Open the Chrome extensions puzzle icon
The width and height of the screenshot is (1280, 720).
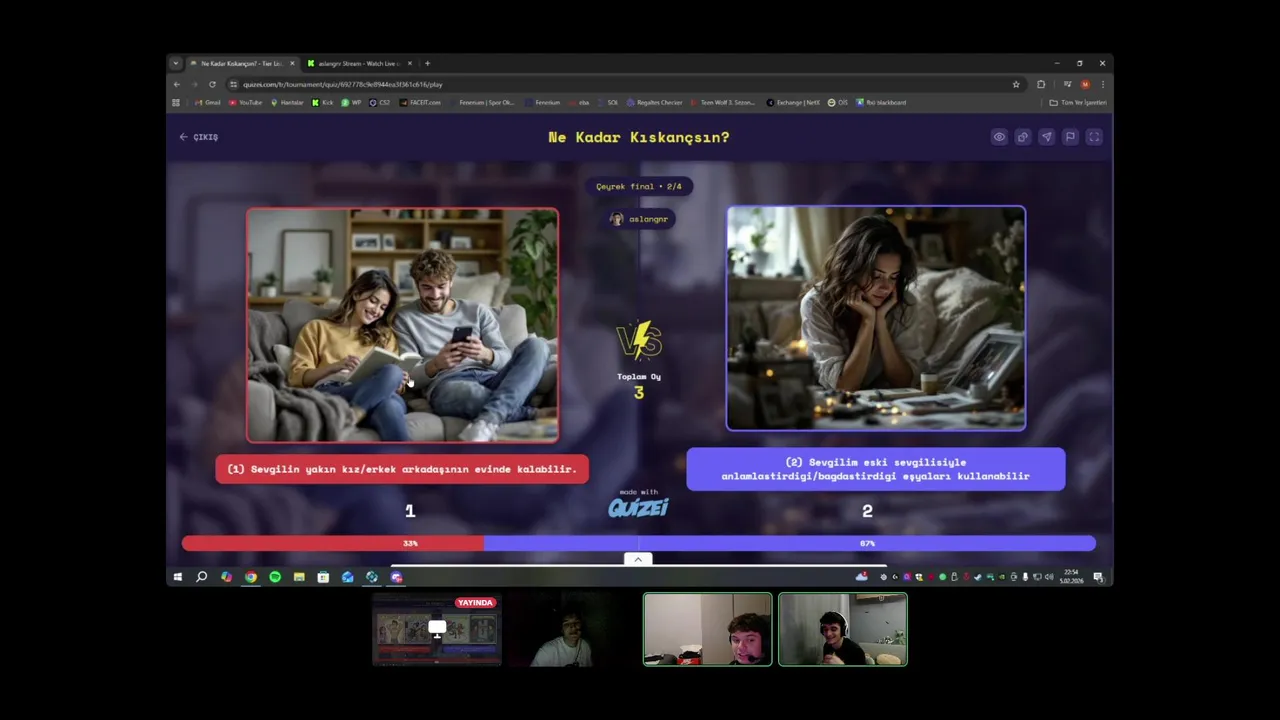[x=1041, y=84]
